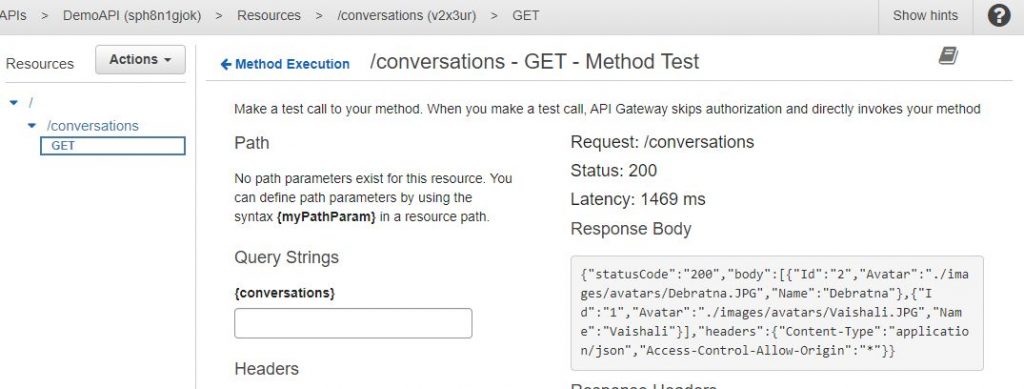Click the Show hints button

(925, 16)
